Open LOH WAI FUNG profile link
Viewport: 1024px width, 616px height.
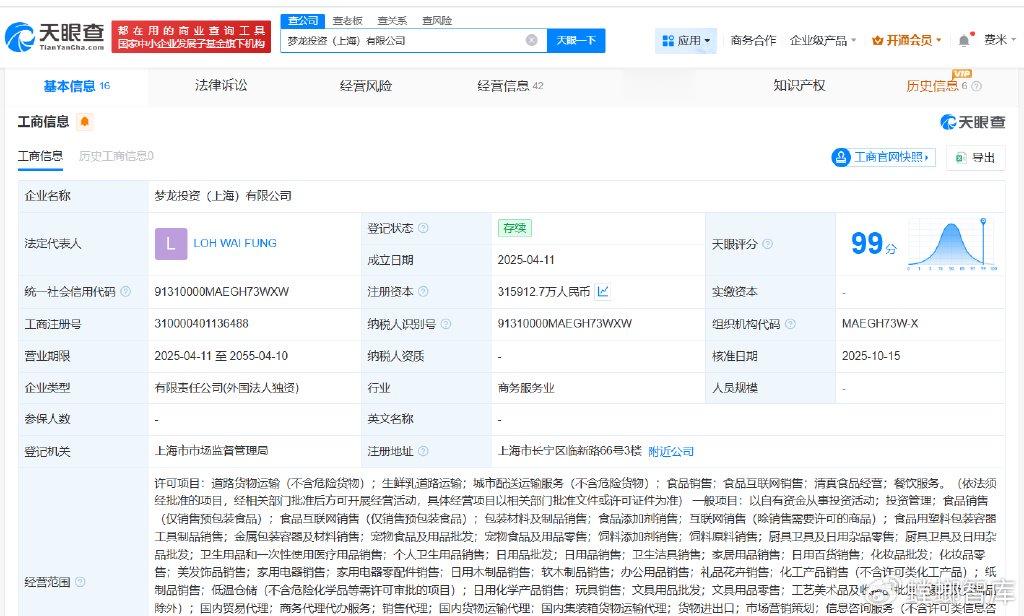pyautogui.click(x=235, y=243)
